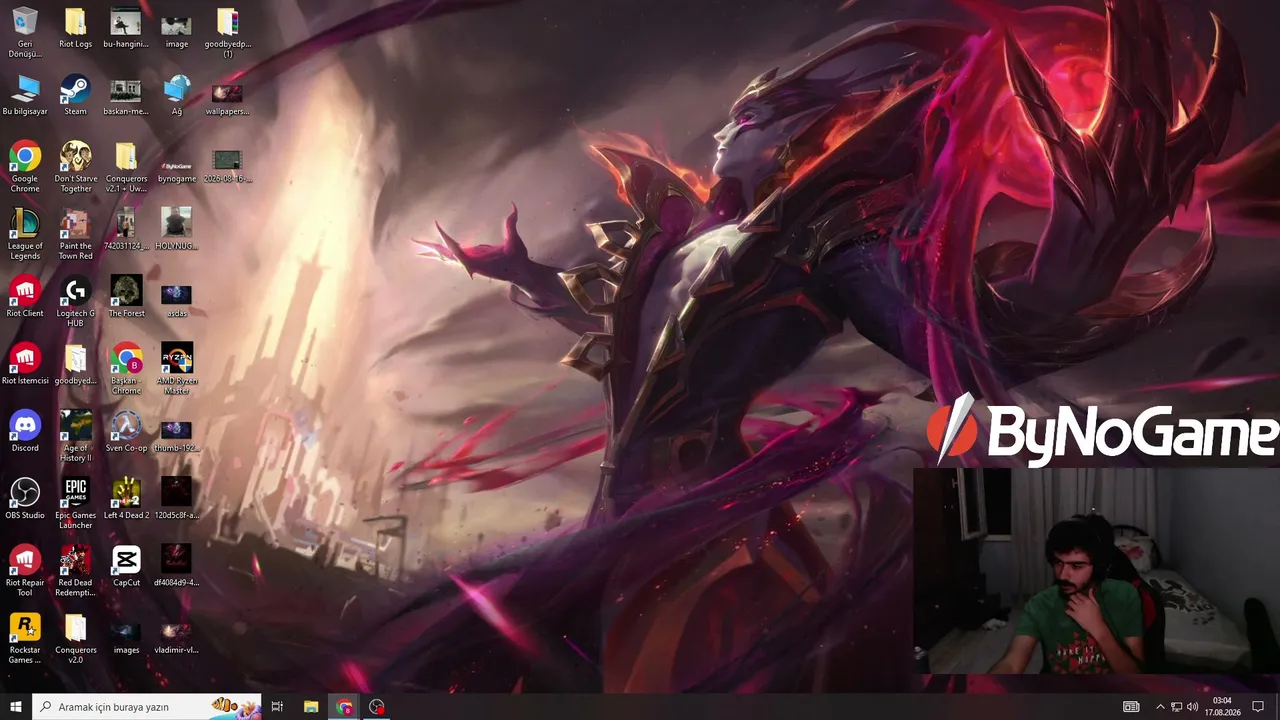Viewport: 1280px width, 720px height.
Task: Launch the Riot Client shortcut
Action: coord(25,291)
